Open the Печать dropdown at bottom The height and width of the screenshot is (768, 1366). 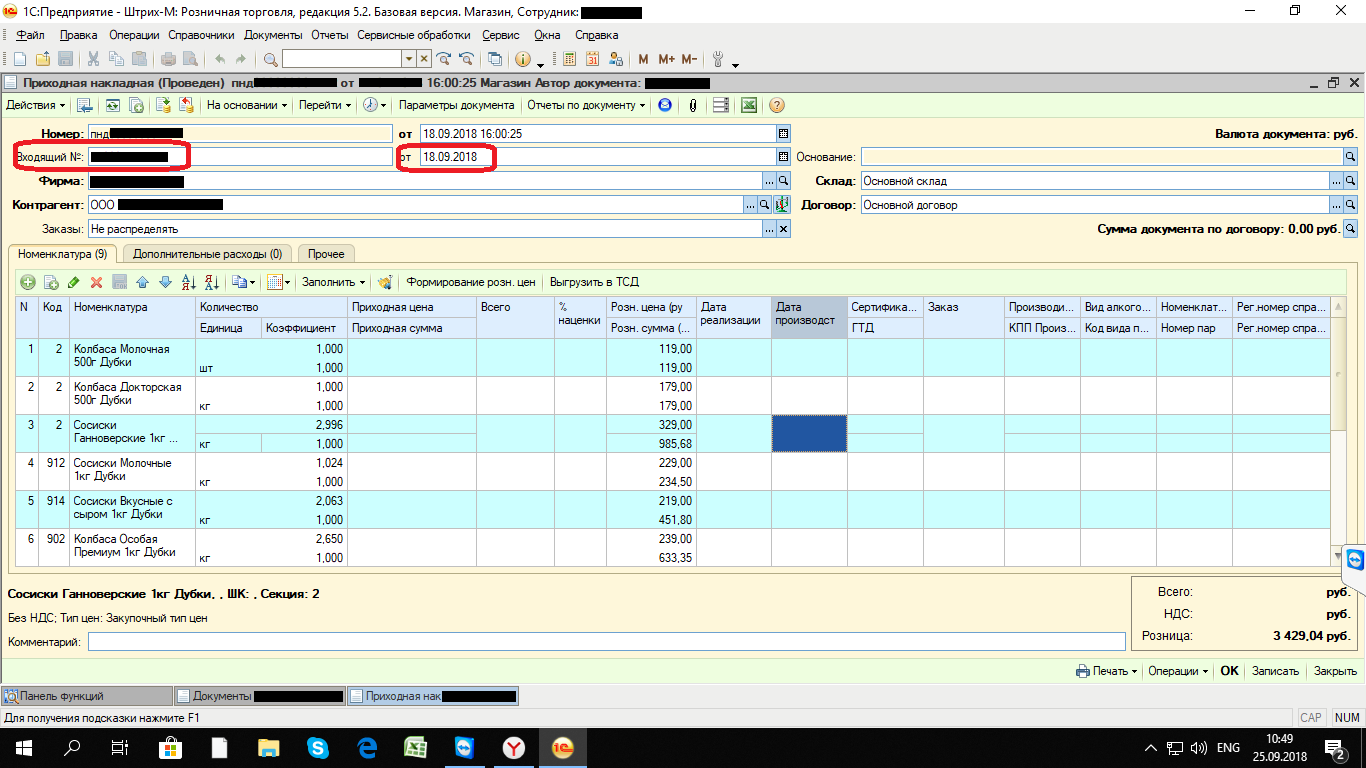[x=1107, y=671]
